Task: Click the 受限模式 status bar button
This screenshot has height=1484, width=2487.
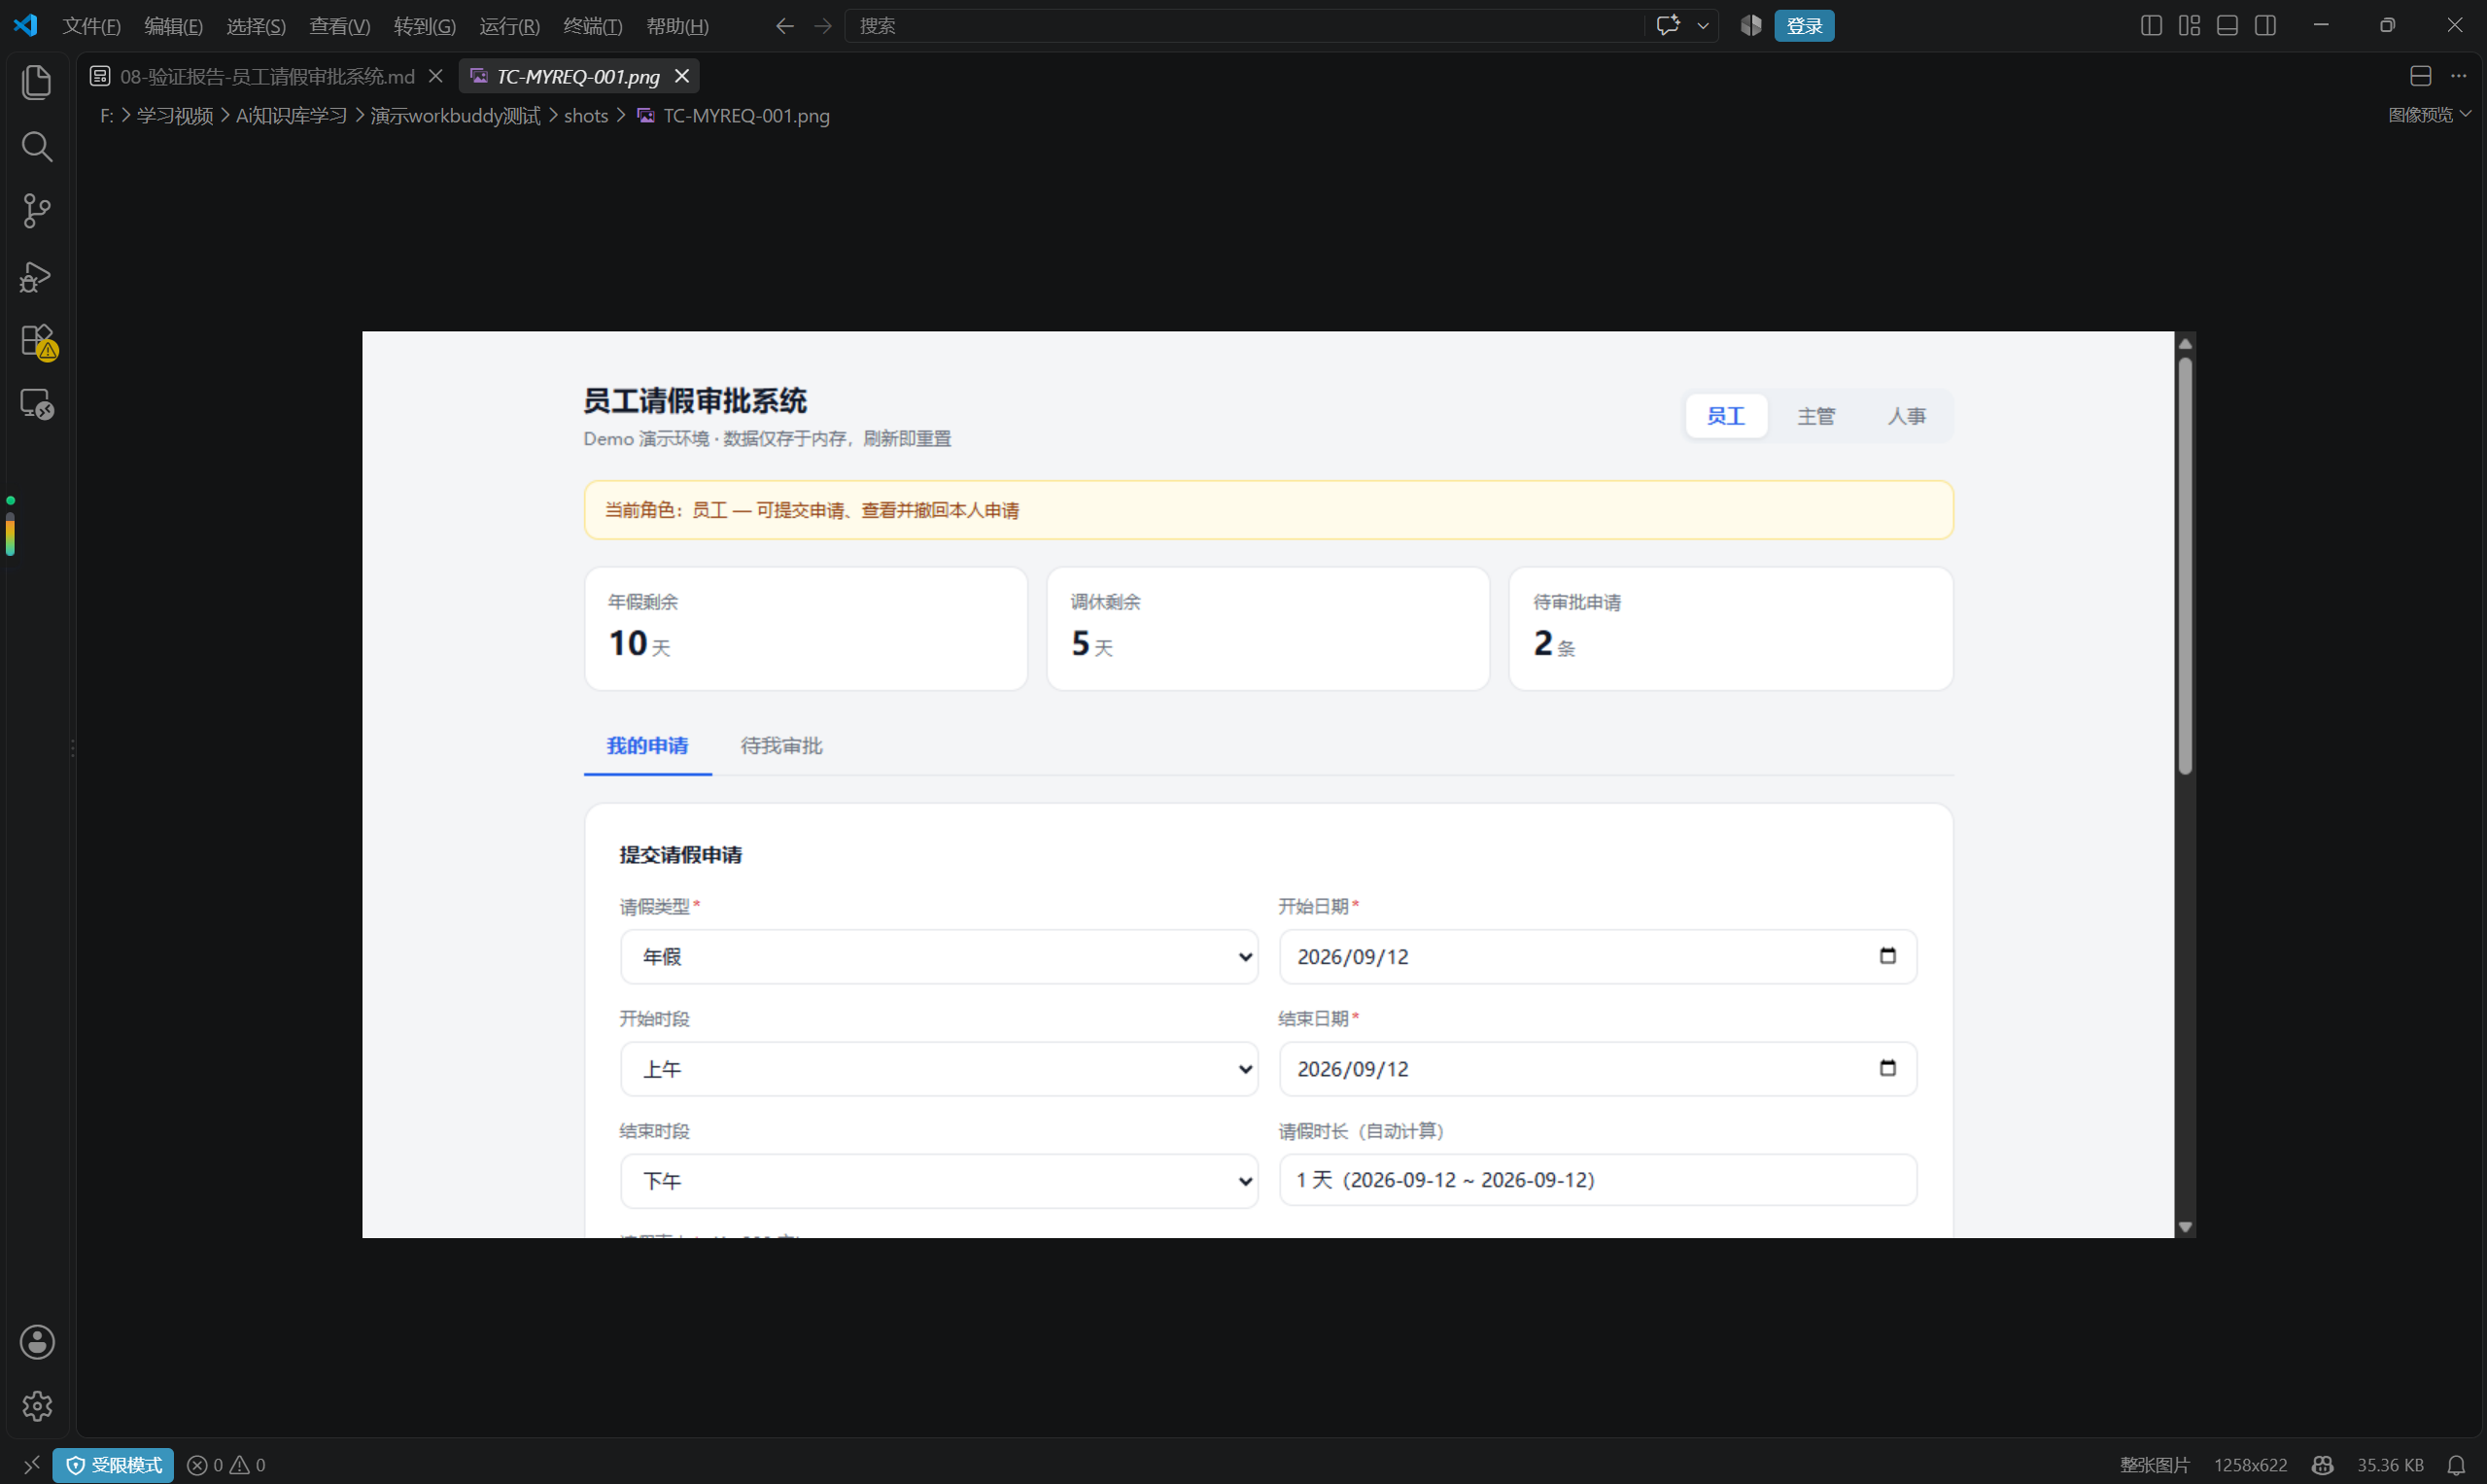Action: tap(113, 1465)
